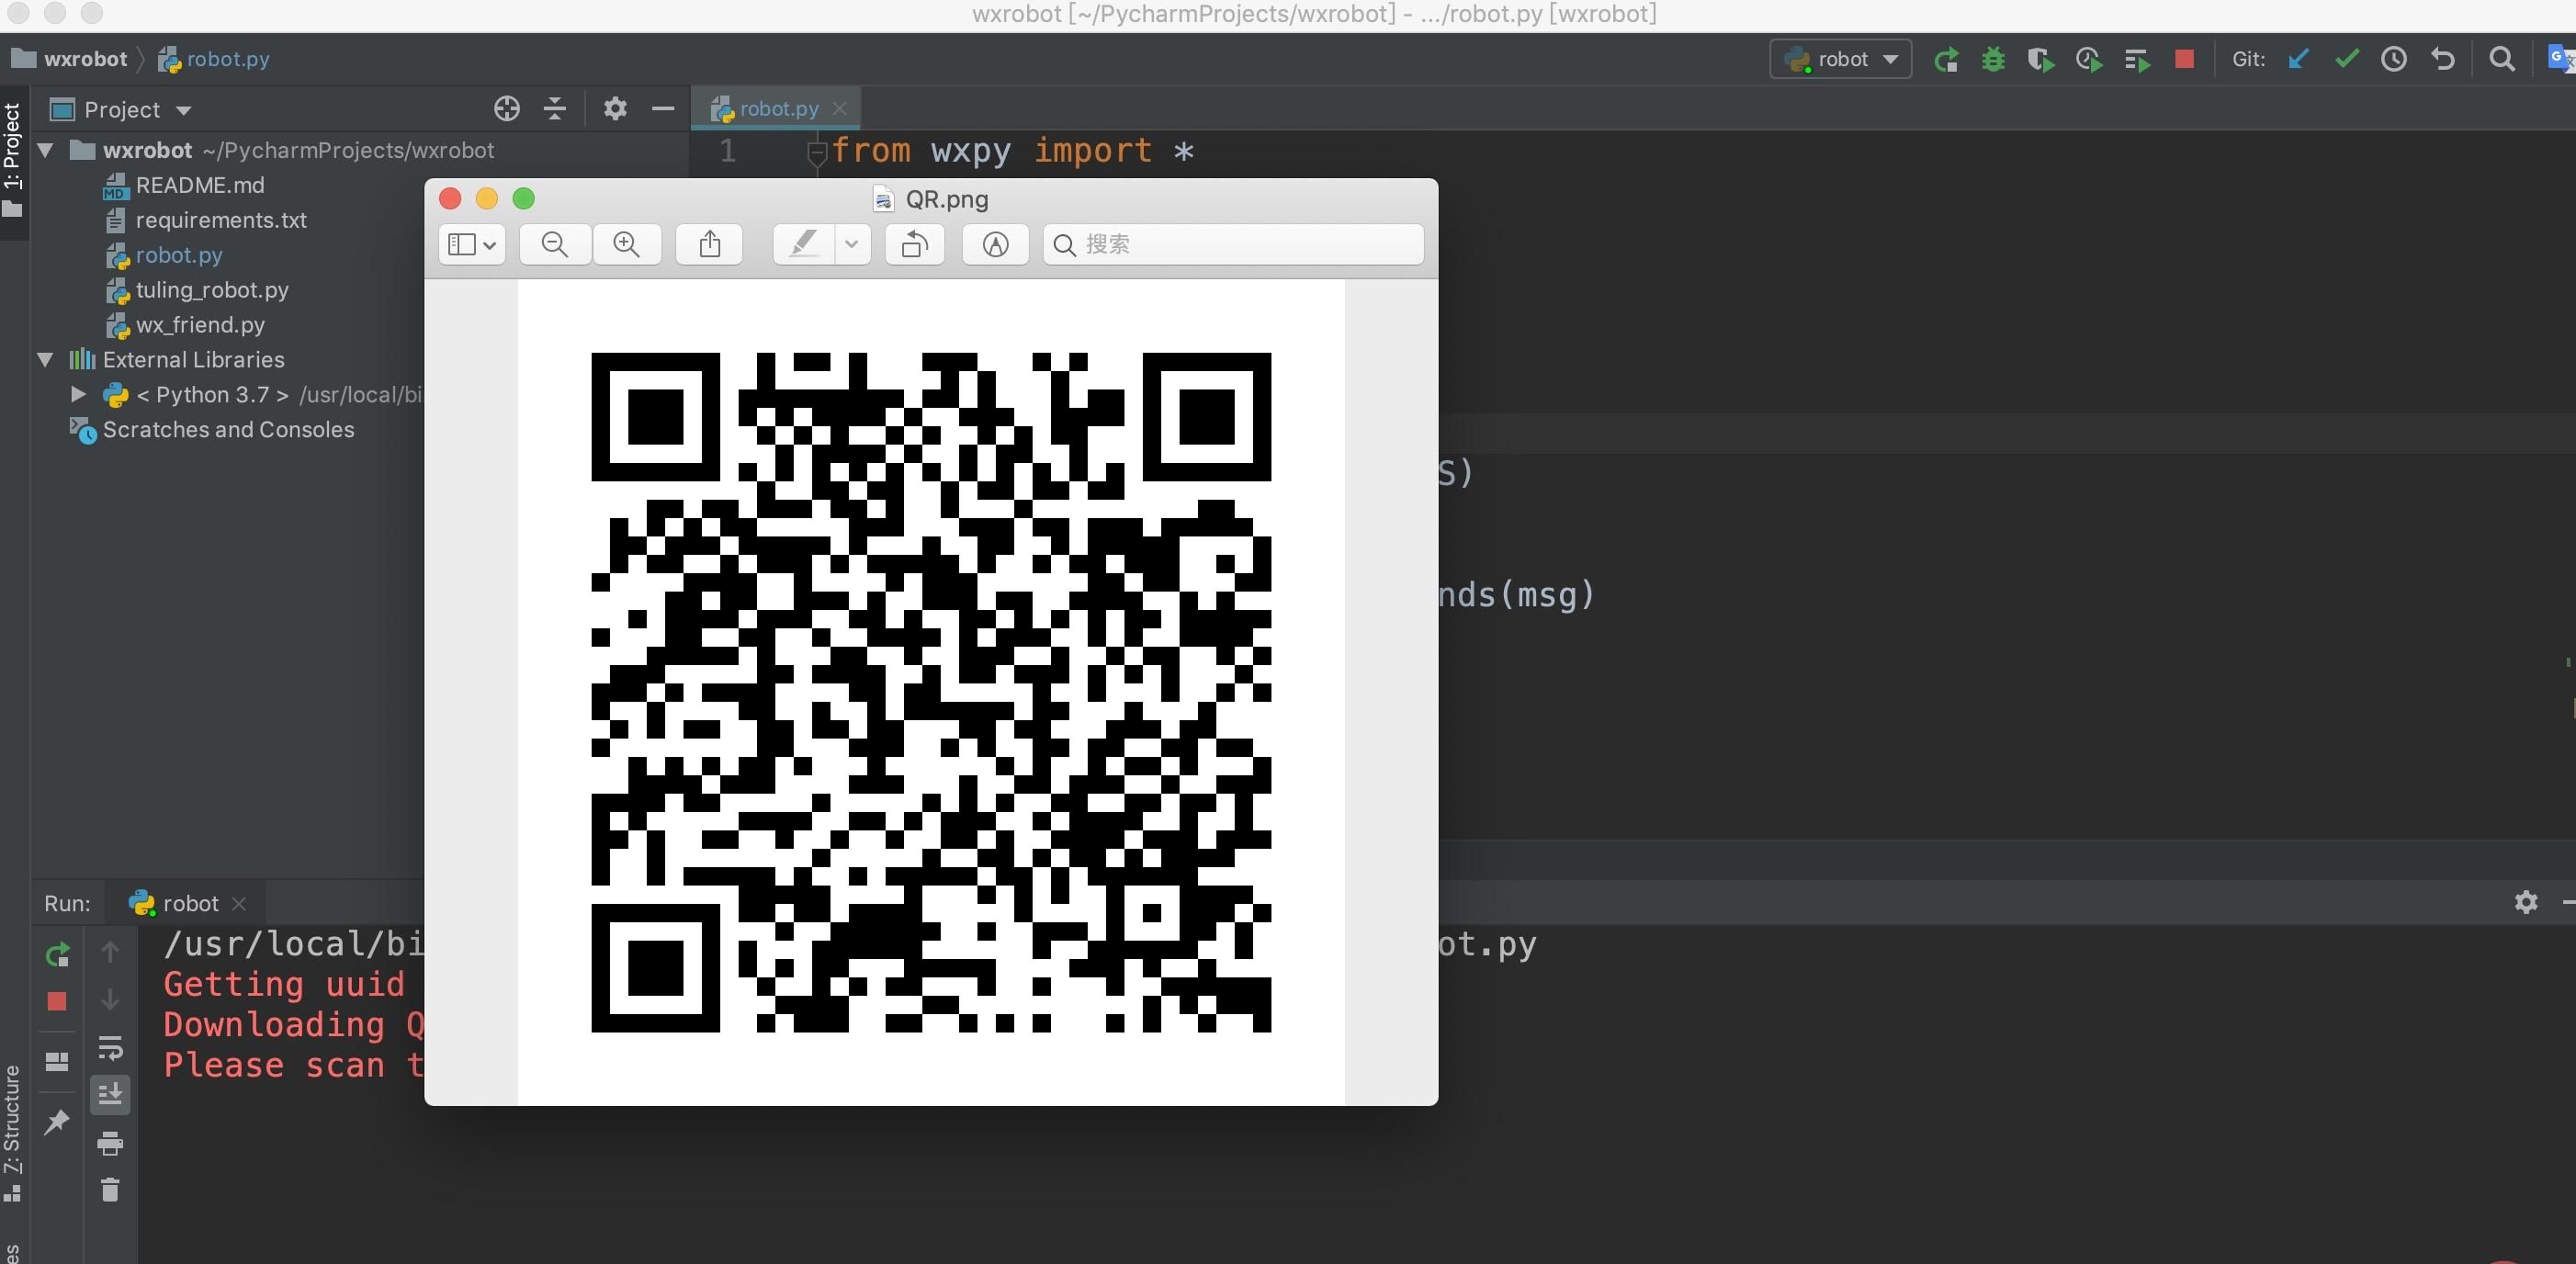This screenshot has width=2576, height=1264.
Task: Click the QR code image
Action: tap(931, 692)
